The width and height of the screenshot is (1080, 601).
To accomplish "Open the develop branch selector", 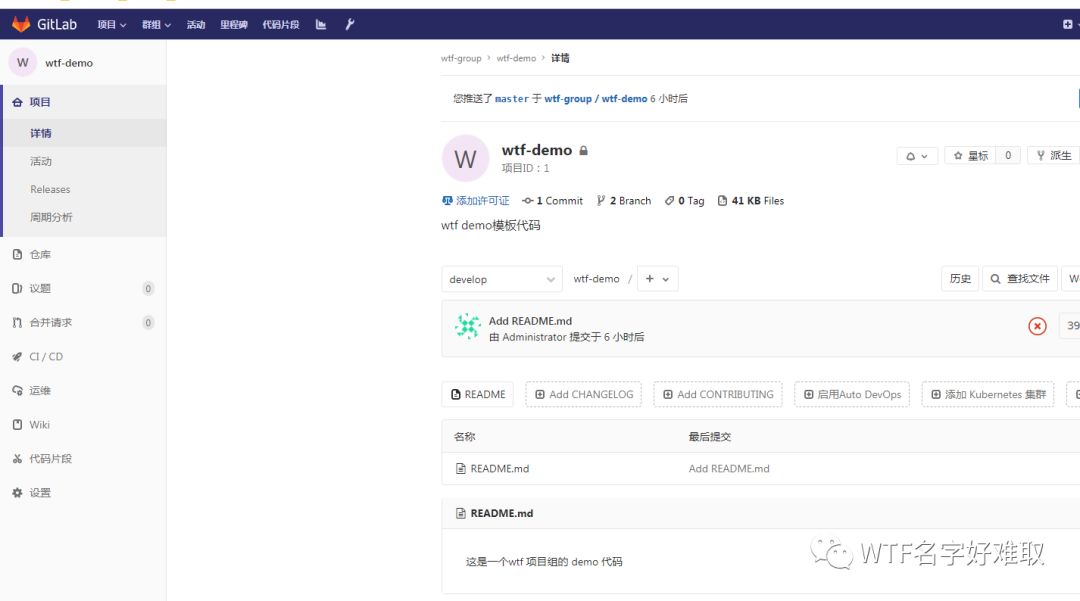I will click(x=501, y=280).
